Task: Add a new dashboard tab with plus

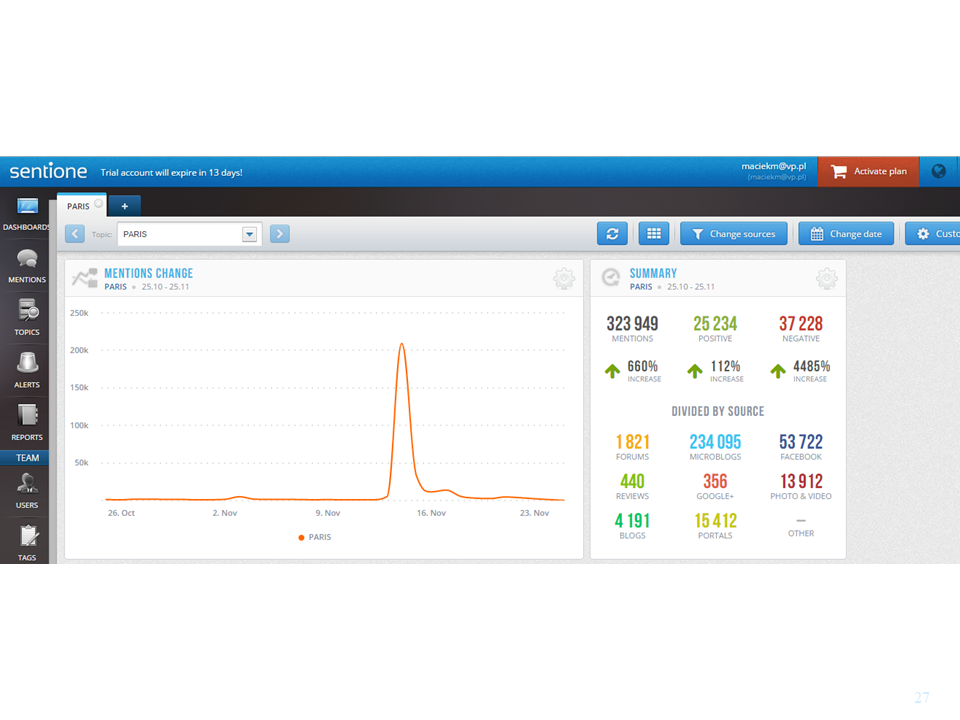Action: point(124,206)
